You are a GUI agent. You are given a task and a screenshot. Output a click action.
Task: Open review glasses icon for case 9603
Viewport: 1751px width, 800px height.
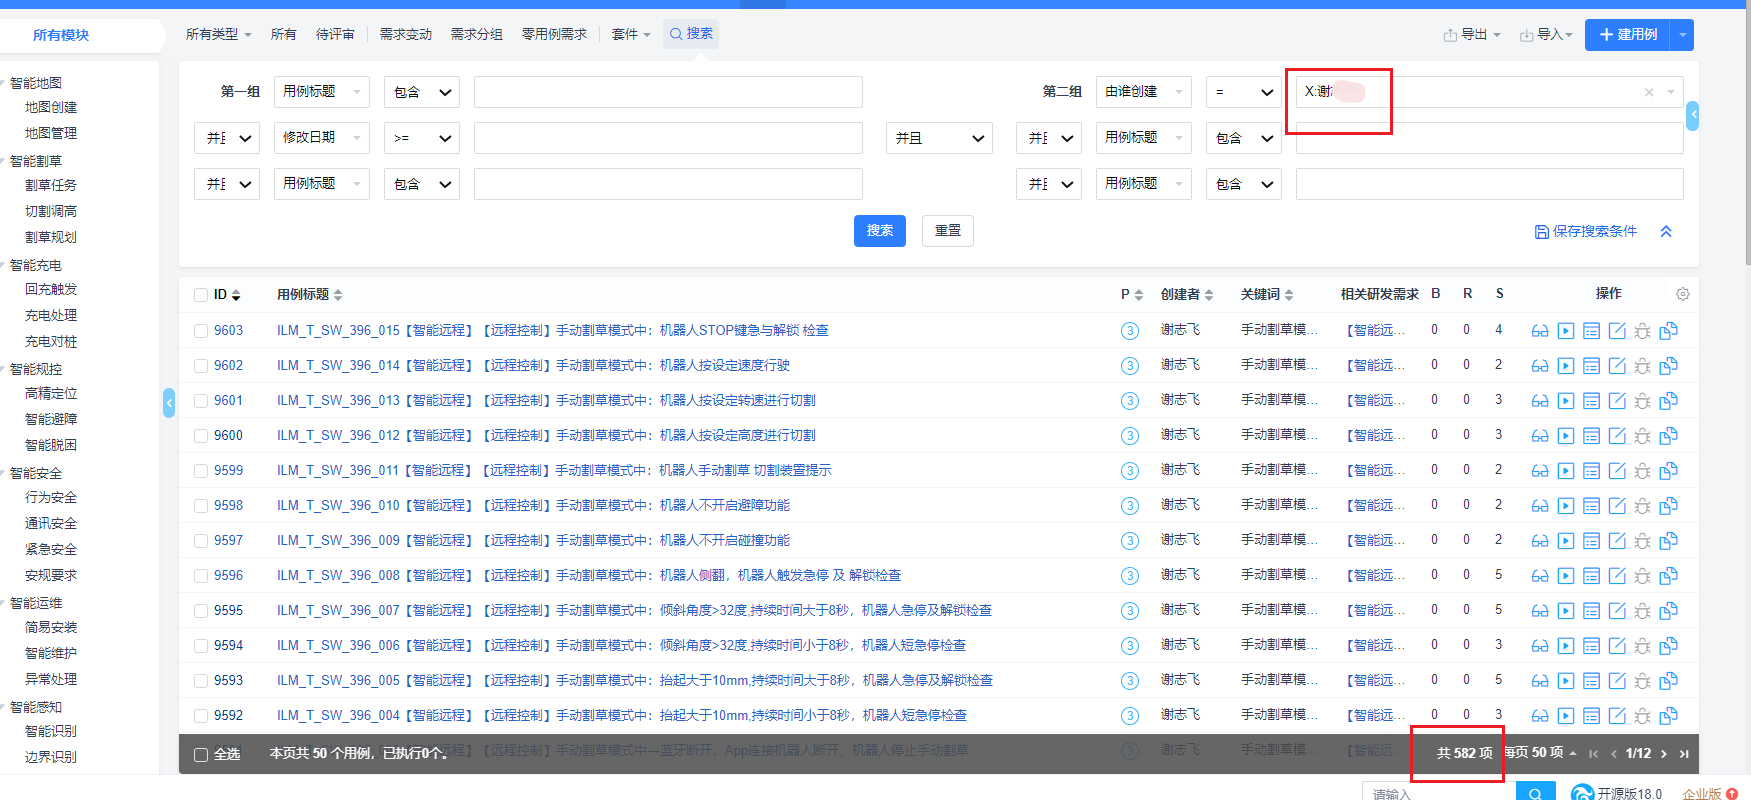(x=1540, y=331)
